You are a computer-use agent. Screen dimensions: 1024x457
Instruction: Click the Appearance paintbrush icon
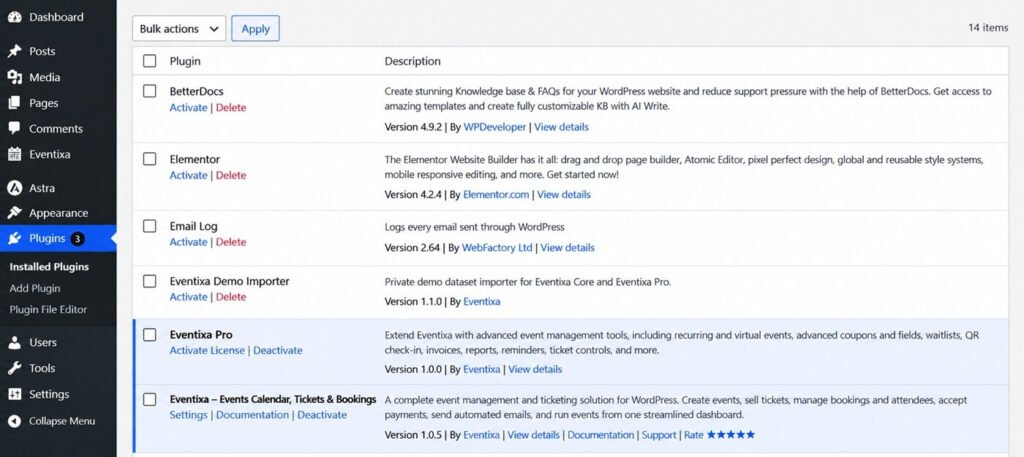pyautogui.click(x=14, y=213)
